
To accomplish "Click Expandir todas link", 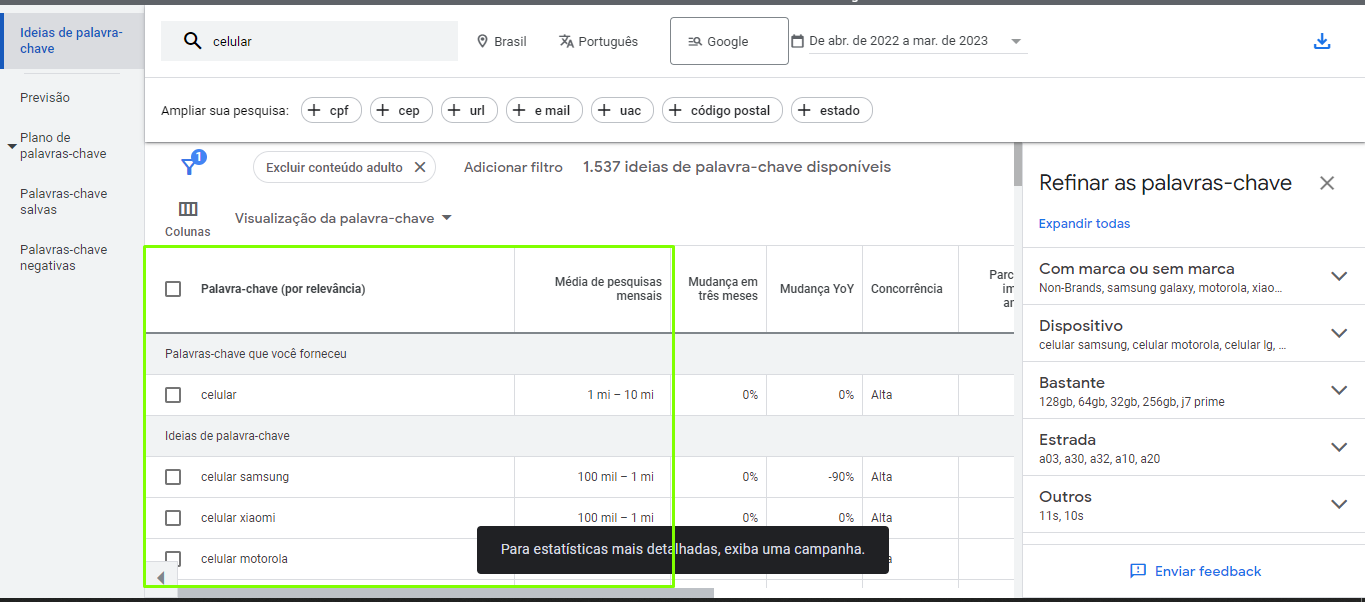I will 1084,224.
